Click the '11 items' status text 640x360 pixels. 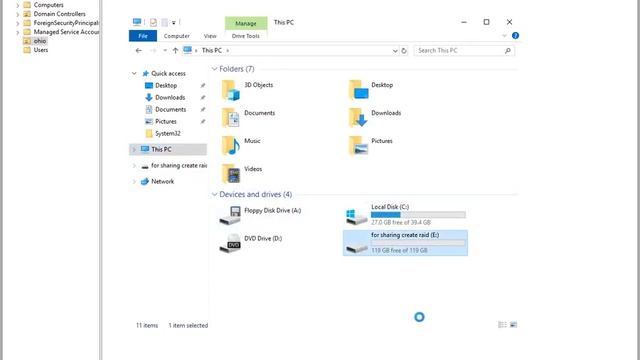pyautogui.click(x=147, y=326)
